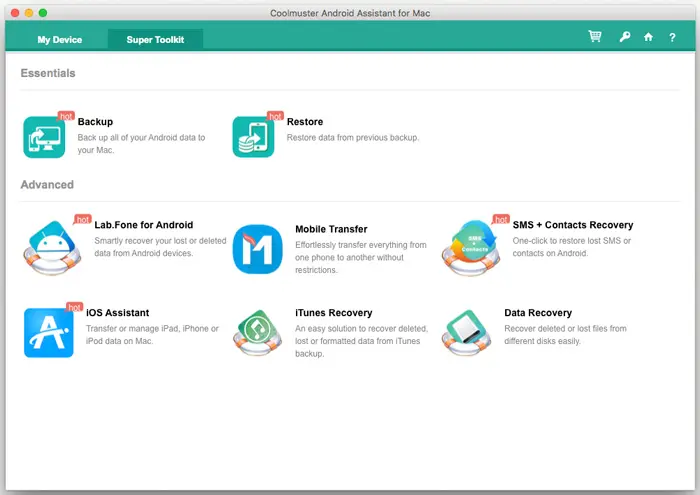This screenshot has height=495, width=700.
Task: Click the Backup title link
Action: 95,122
